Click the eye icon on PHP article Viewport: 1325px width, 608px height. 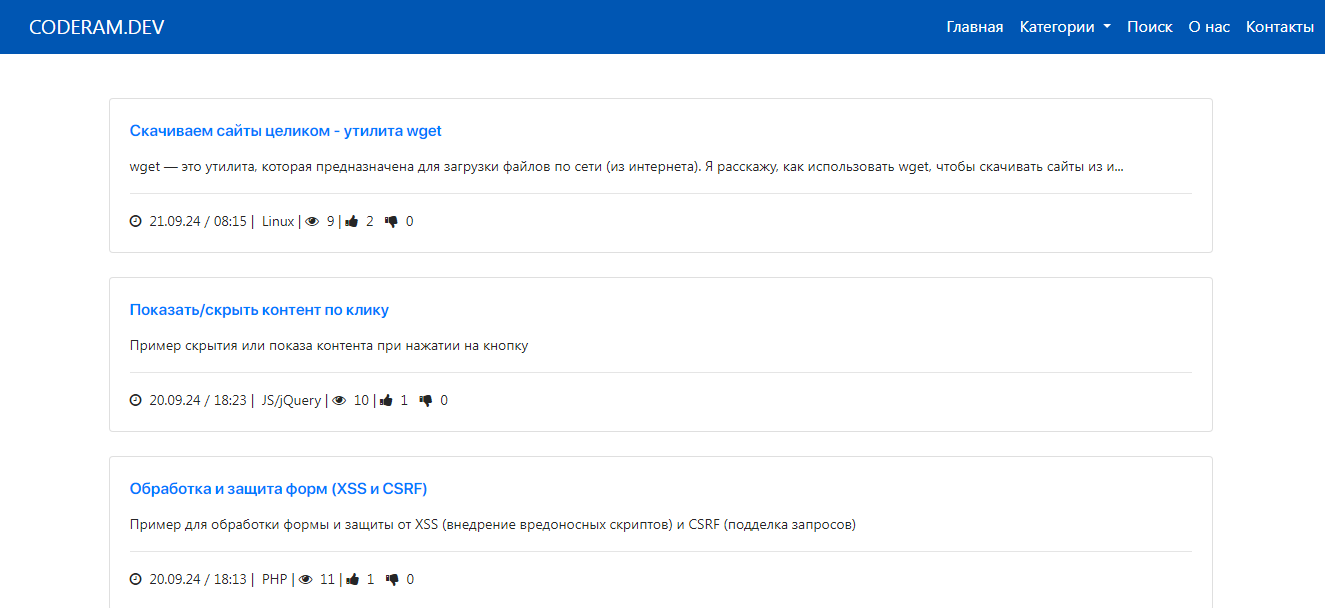click(306, 580)
